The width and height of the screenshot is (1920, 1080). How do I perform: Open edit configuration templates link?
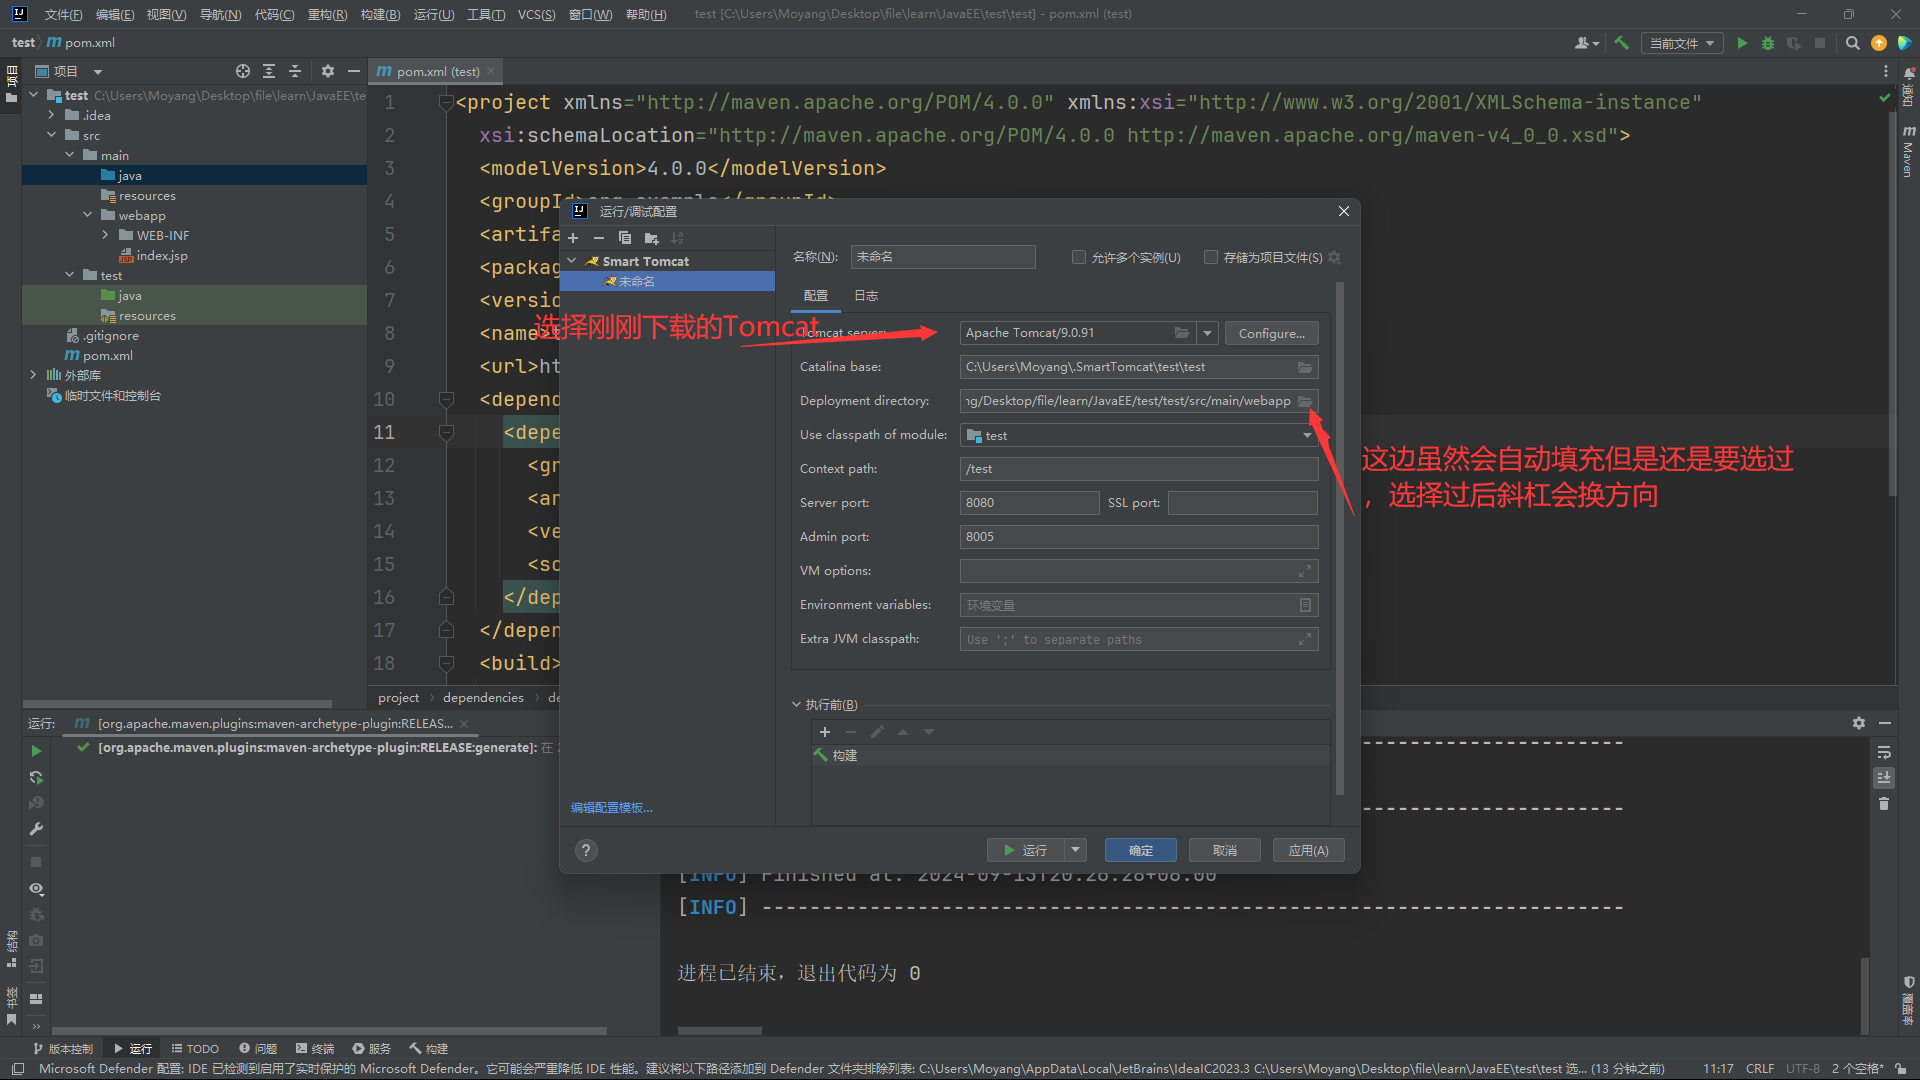point(611,807)
